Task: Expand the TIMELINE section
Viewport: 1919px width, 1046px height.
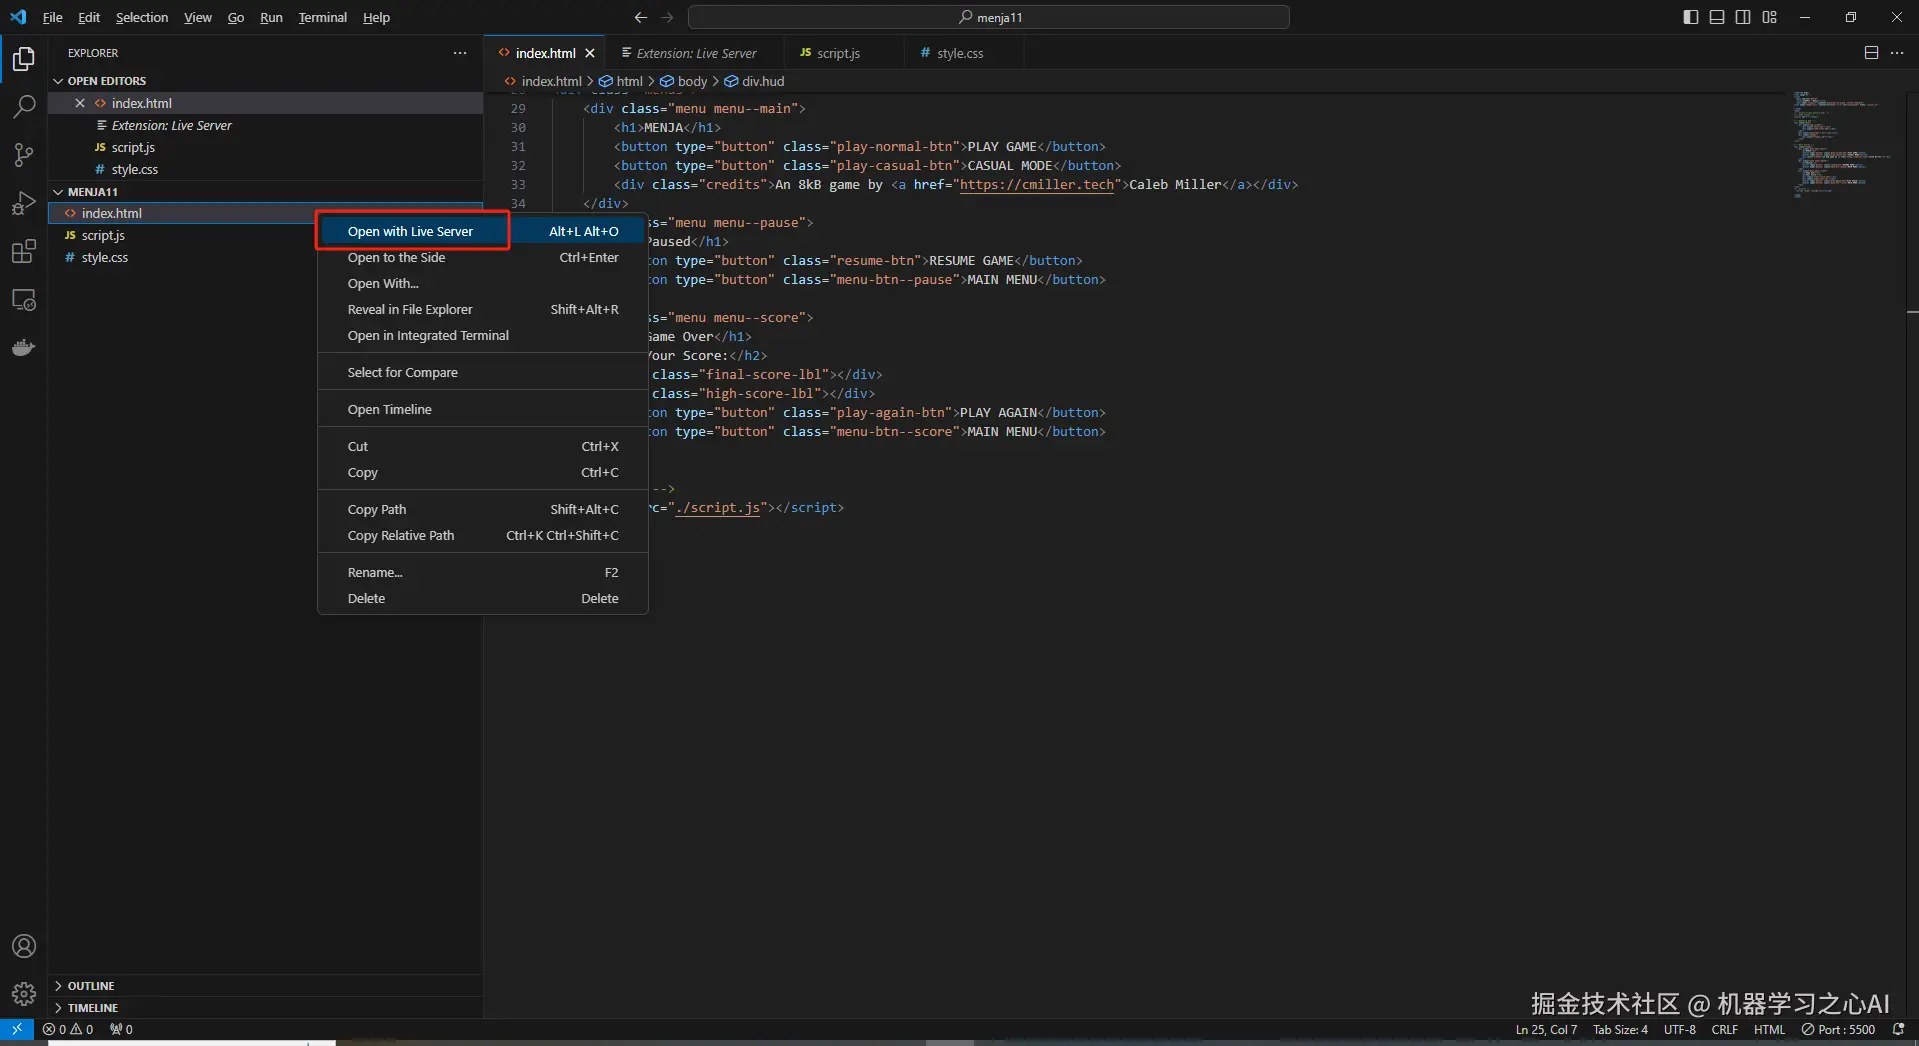Action: click(92, 1008)
